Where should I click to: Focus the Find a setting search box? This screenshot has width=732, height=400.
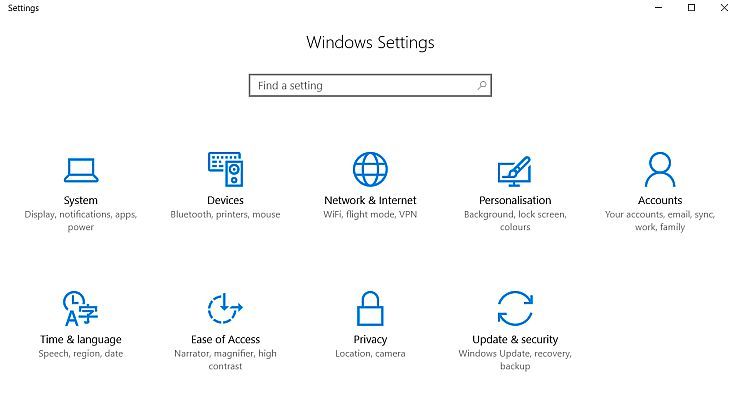(370, 85)
